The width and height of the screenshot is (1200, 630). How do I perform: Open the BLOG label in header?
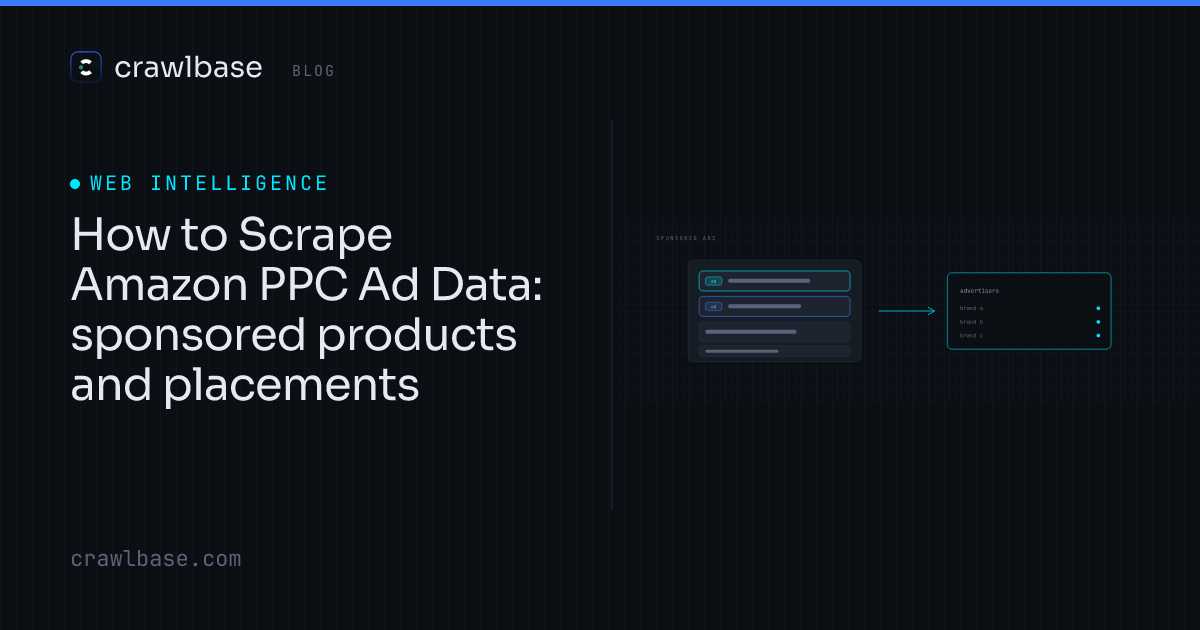314,71
